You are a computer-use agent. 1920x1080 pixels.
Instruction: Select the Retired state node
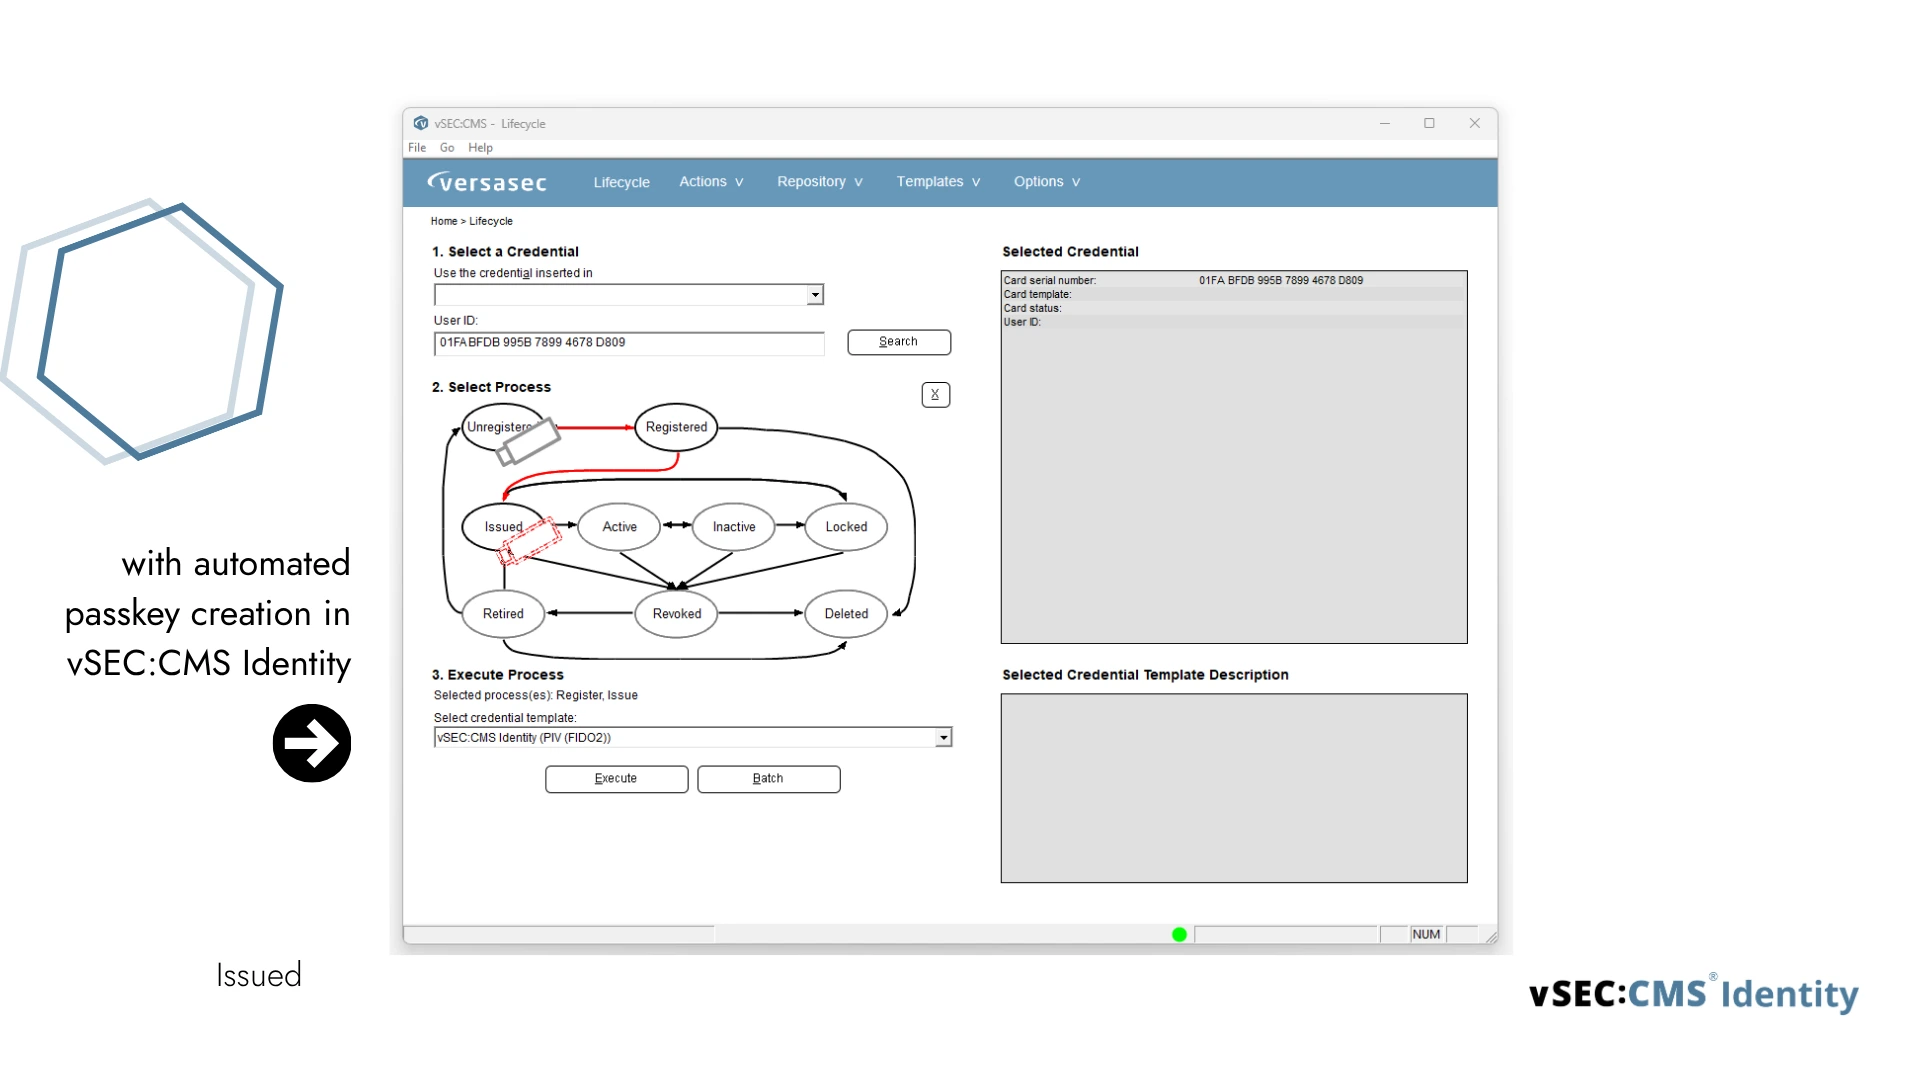click(503, 614)
